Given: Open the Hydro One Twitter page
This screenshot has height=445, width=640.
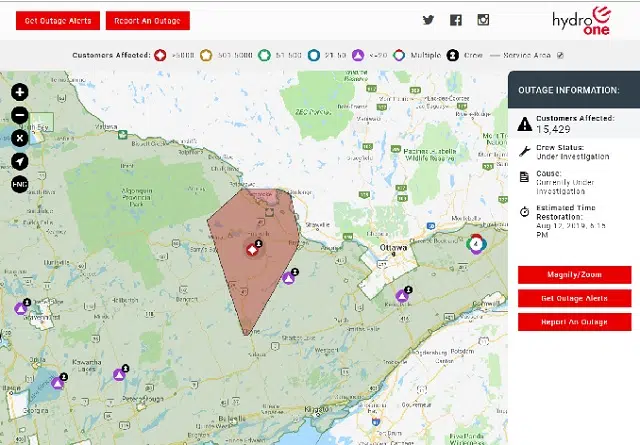Looking at the screenshot, I should click(428, 20).
